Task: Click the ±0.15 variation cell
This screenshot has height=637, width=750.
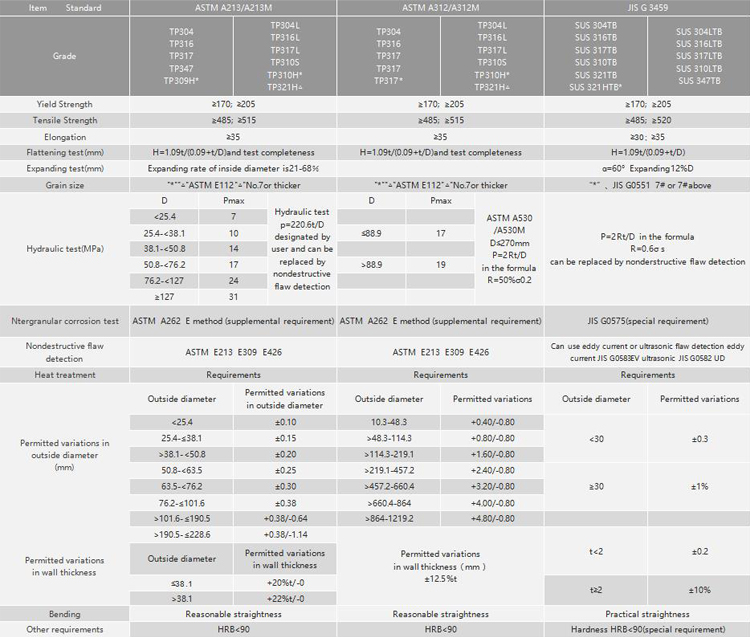Action: coord(285,438)
